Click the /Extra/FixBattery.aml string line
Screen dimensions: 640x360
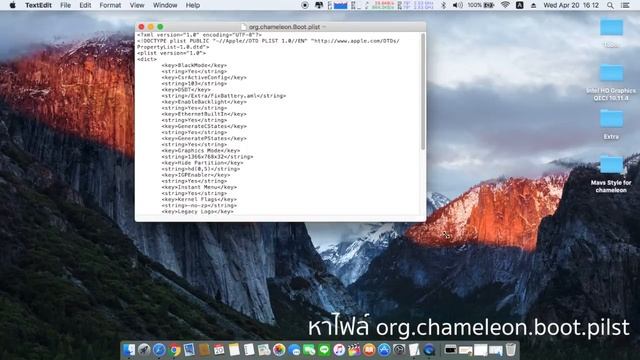(223, 96)
